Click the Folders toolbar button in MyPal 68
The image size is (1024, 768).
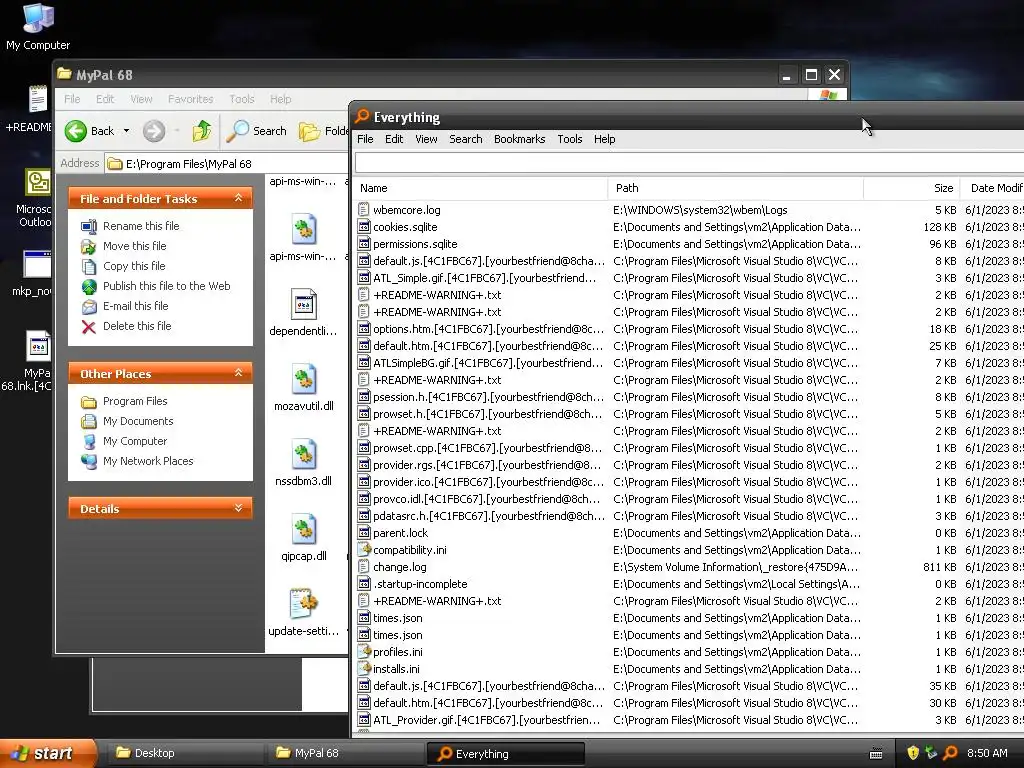pos(323,131)
